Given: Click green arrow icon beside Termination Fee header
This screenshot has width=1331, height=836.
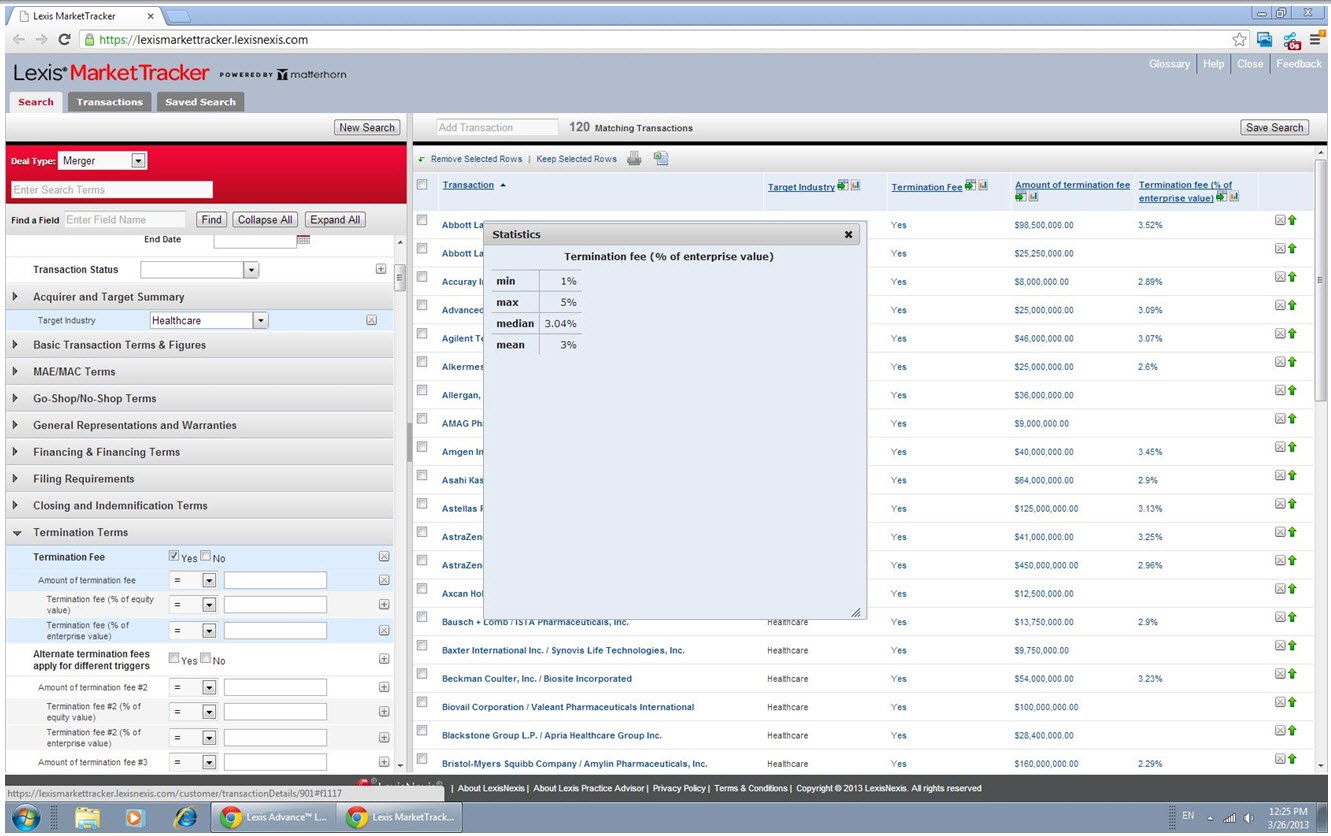Looking at the screenshot, I should 971,186.
